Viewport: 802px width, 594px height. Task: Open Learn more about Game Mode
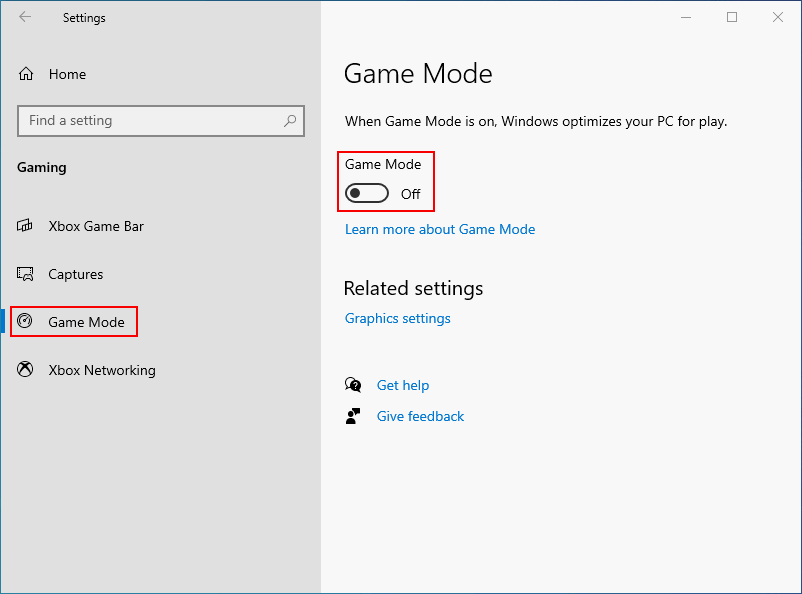click(x=440, y=229)
